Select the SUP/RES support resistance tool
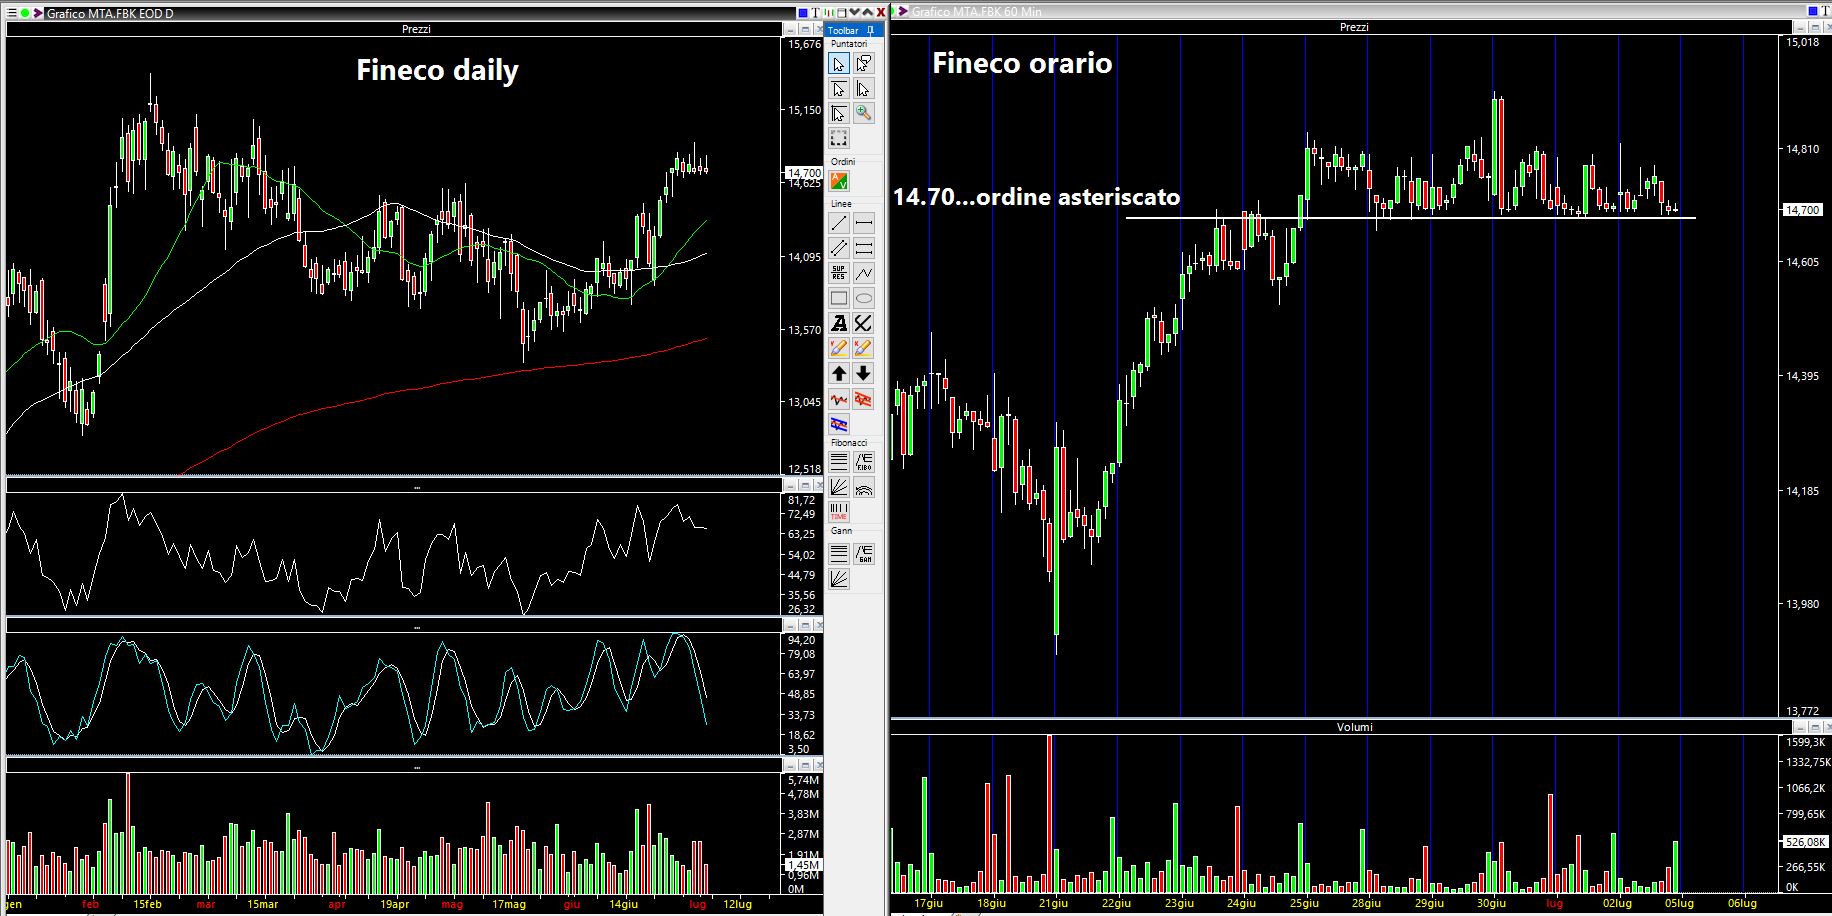 point(839,273)
